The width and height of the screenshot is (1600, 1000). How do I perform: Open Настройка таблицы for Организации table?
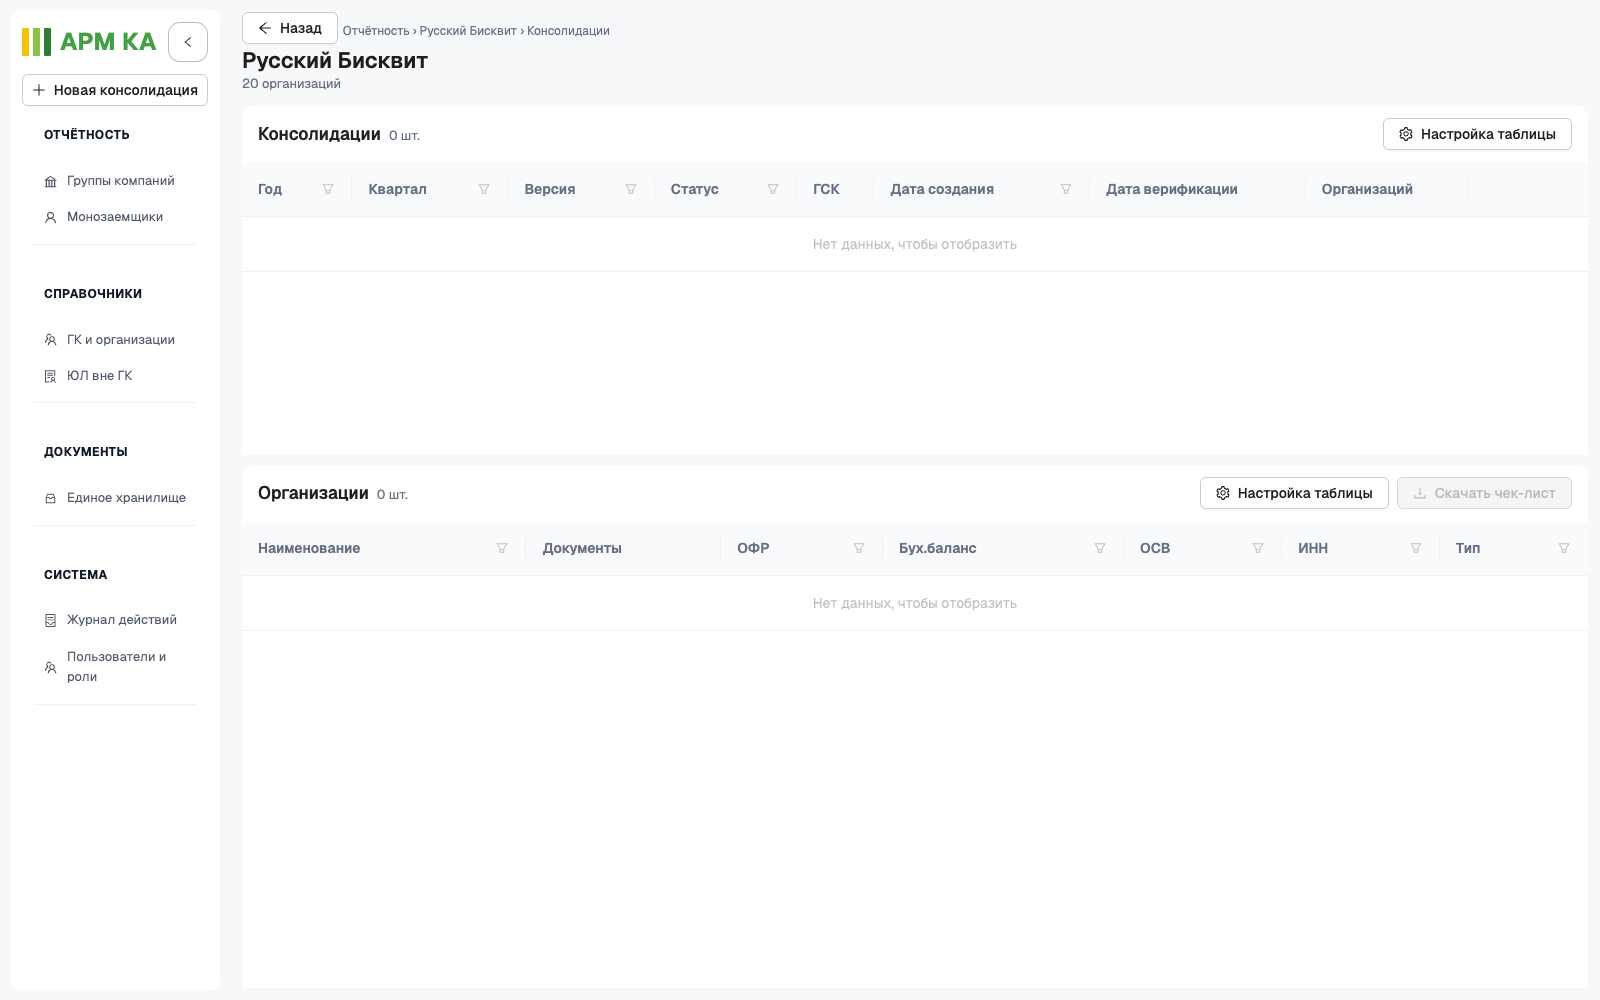coord(1294,493)
